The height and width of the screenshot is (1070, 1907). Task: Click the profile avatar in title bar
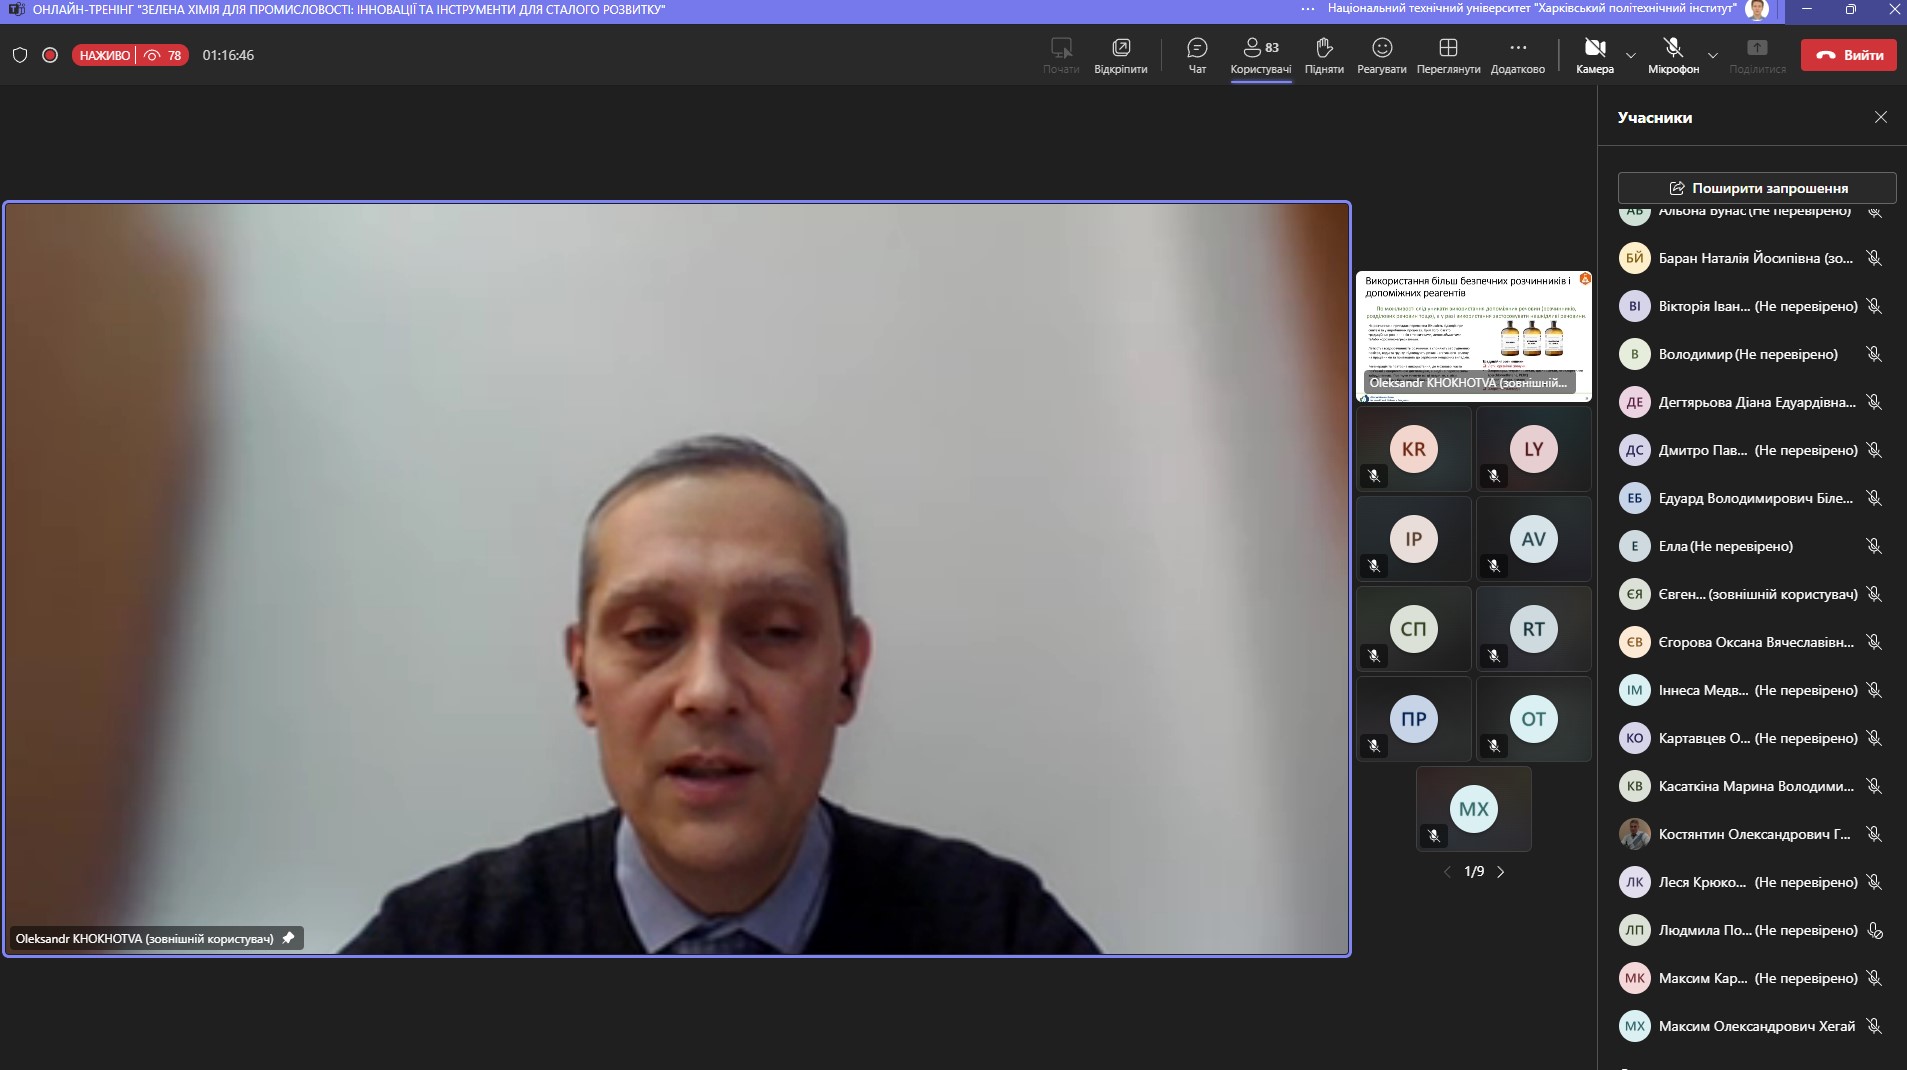1757,9
